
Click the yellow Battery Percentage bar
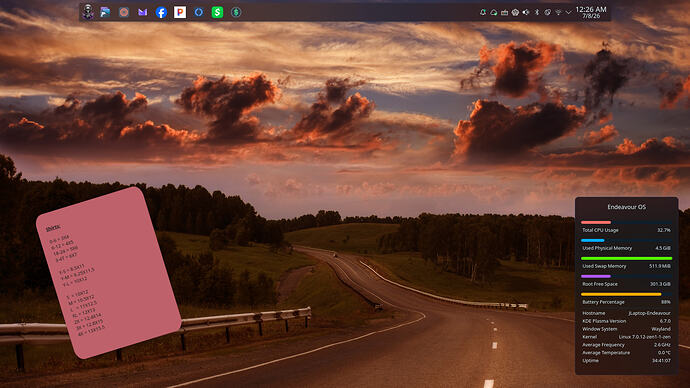621,294
